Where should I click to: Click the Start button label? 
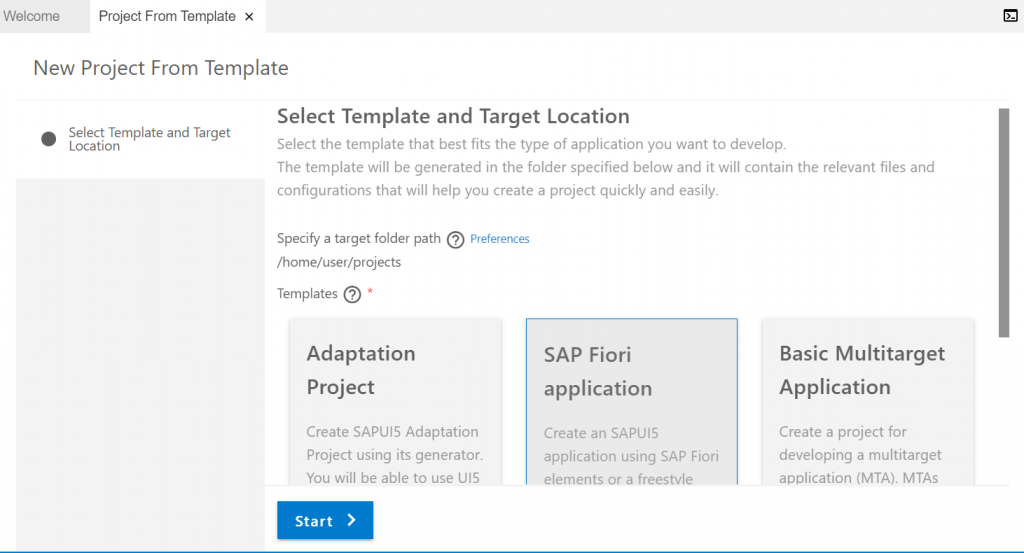313,521
